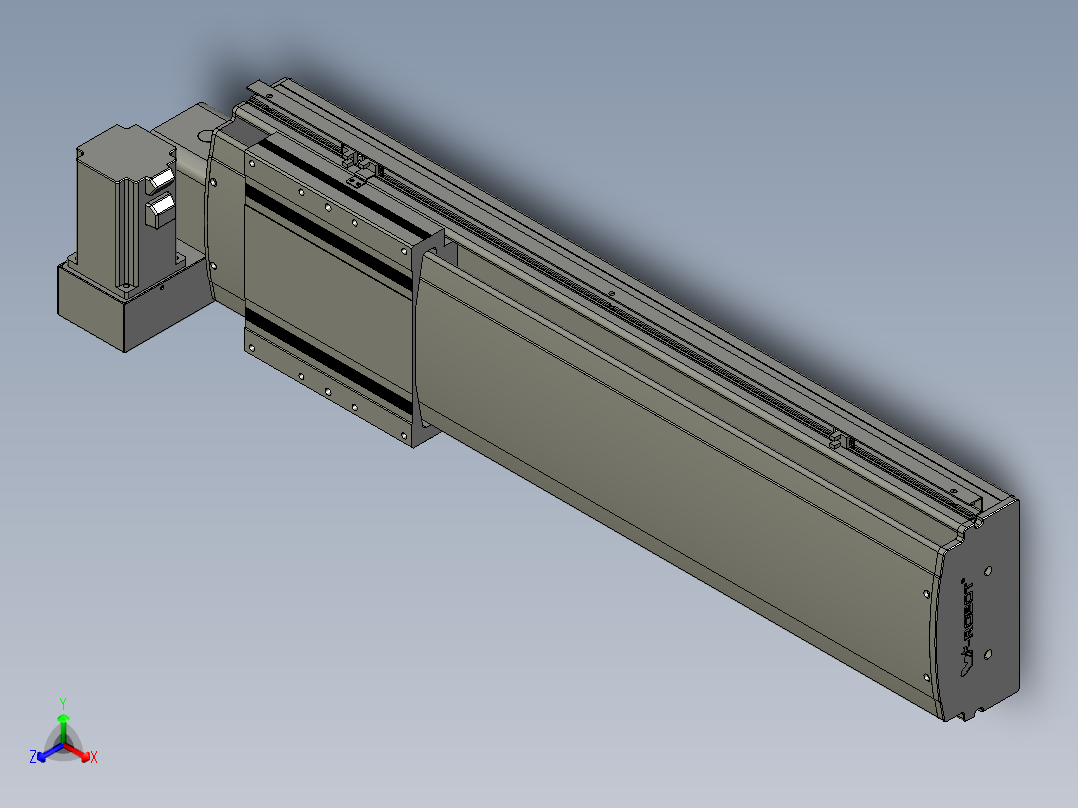
Task: Select the upper white connector on the motor
Action: pos(161,181)
